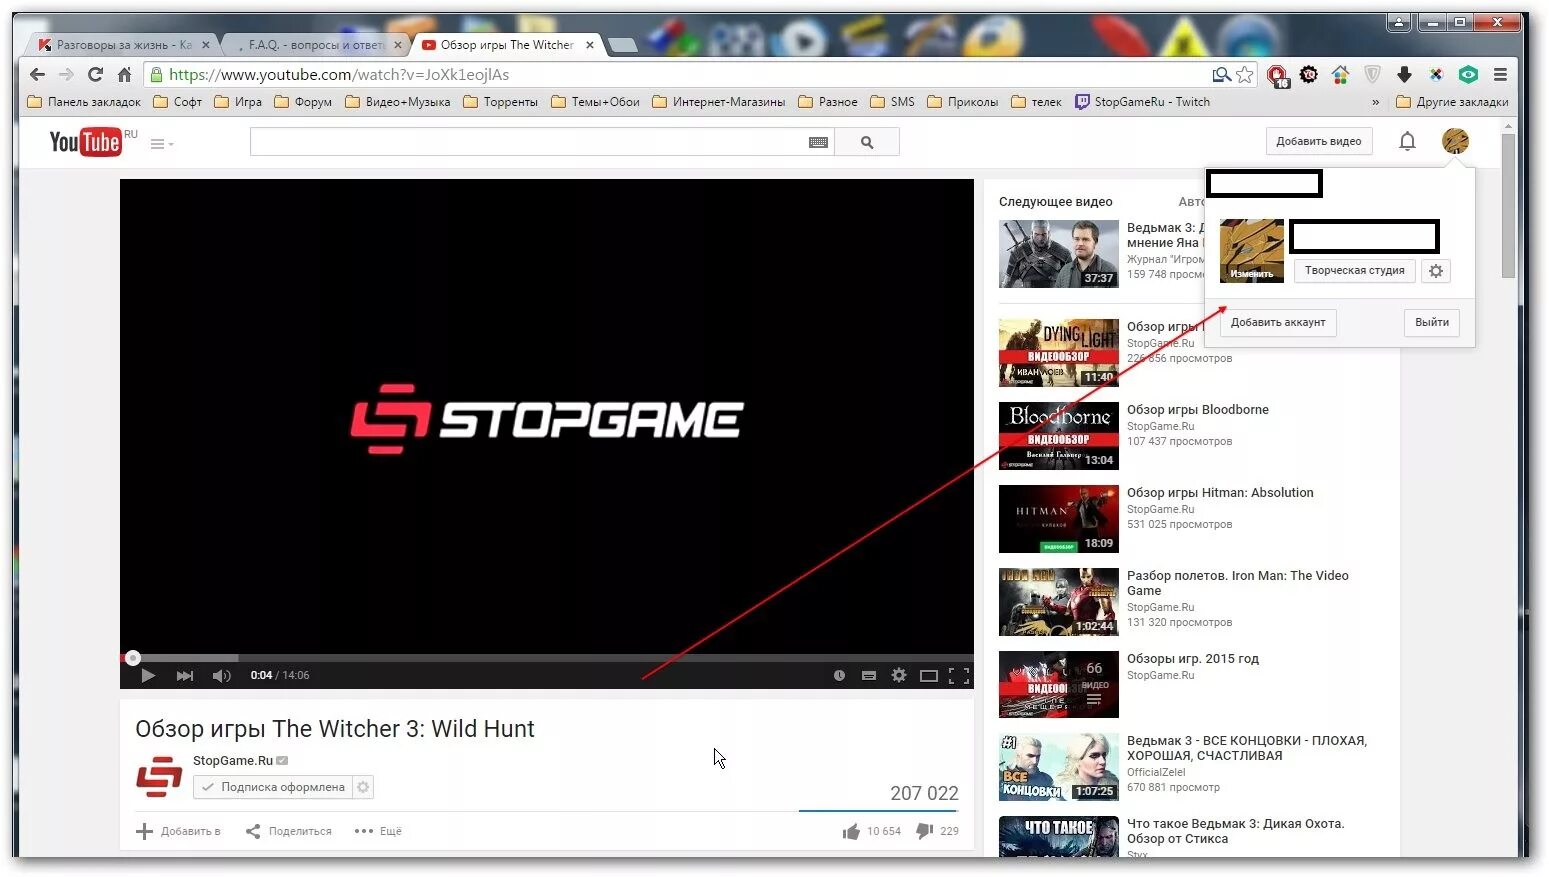Screen dimensions: 1549x877
Task: Open subscription settings gear
Action: pyautogui.click(x=363, y=787)
